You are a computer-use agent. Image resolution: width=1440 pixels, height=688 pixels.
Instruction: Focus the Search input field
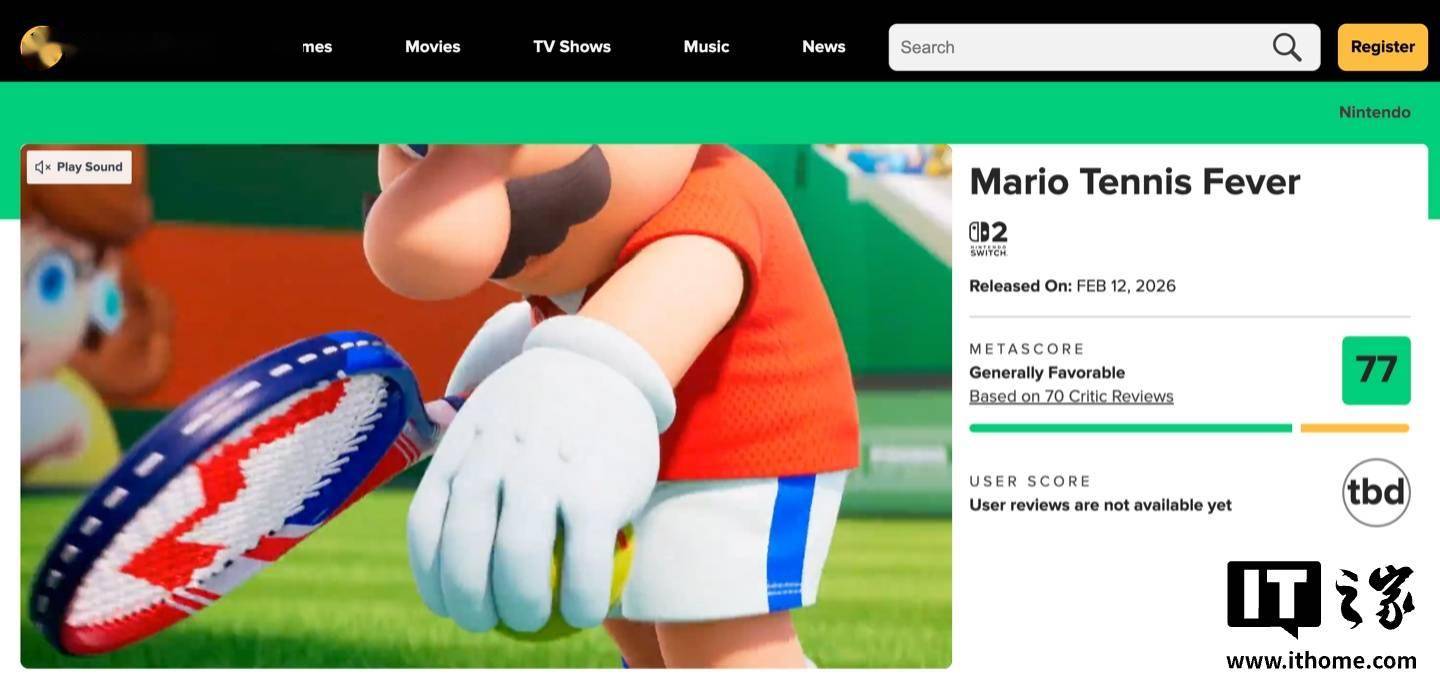point(1080,47)
